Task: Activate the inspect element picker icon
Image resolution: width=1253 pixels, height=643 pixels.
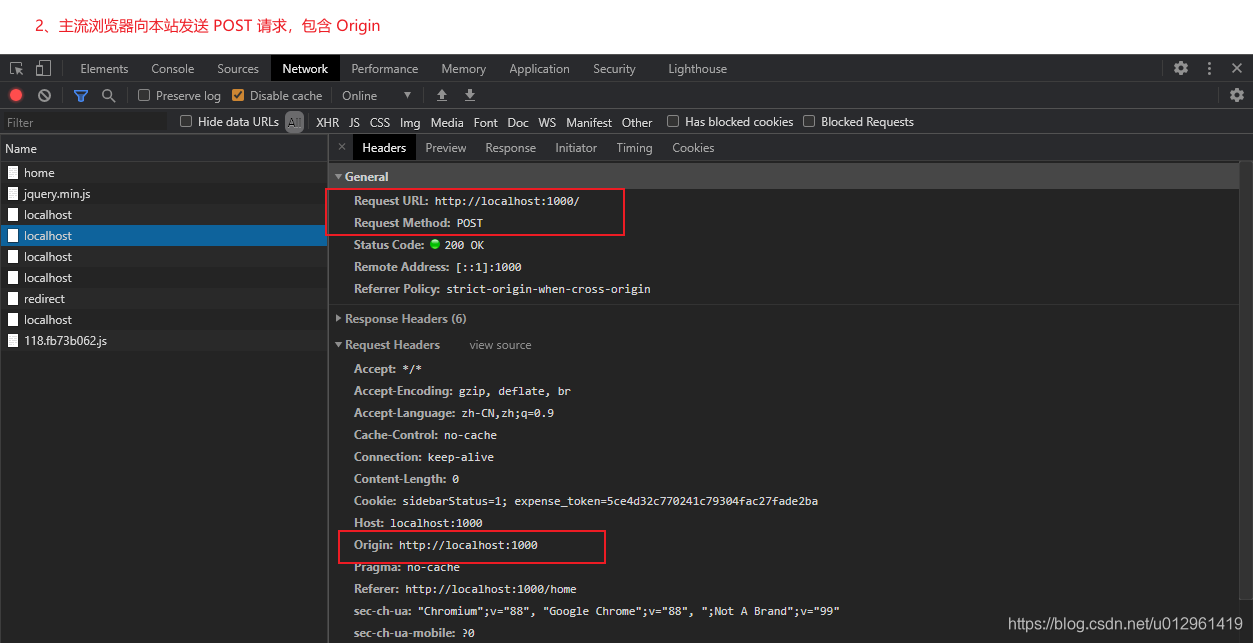Action: click(17, 68)
